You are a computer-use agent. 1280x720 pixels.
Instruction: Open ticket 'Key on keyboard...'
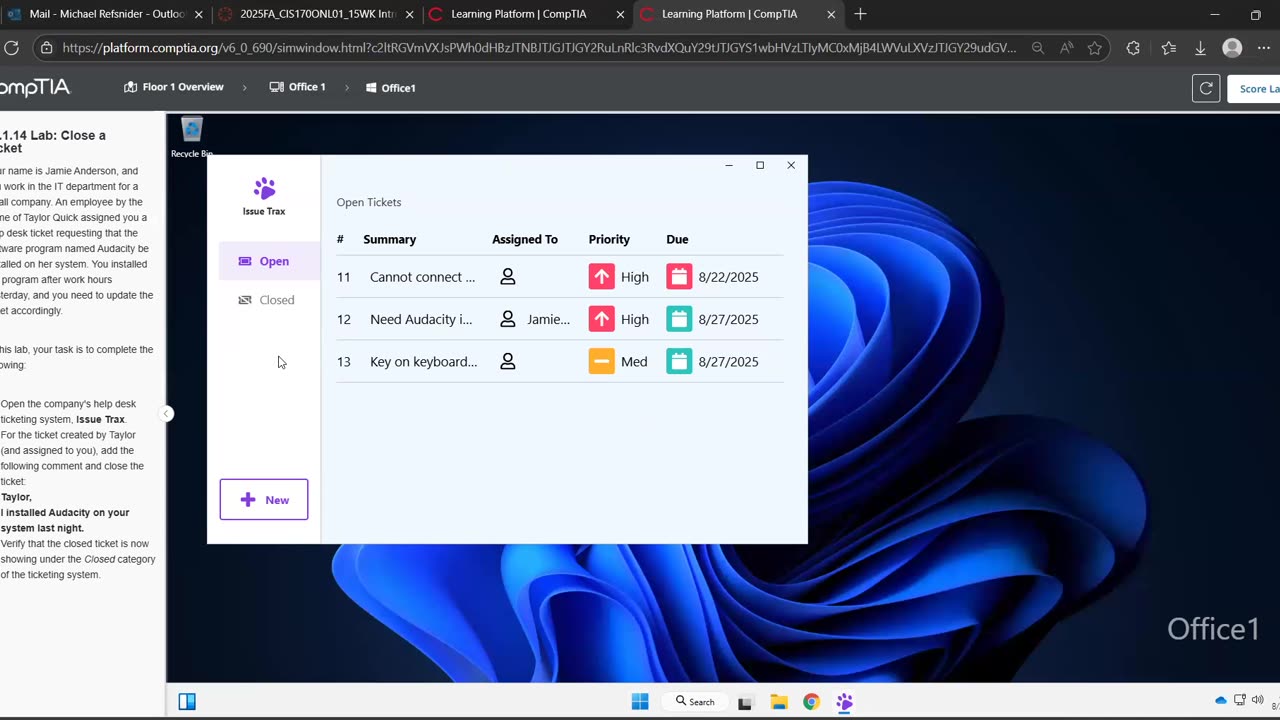423,361
